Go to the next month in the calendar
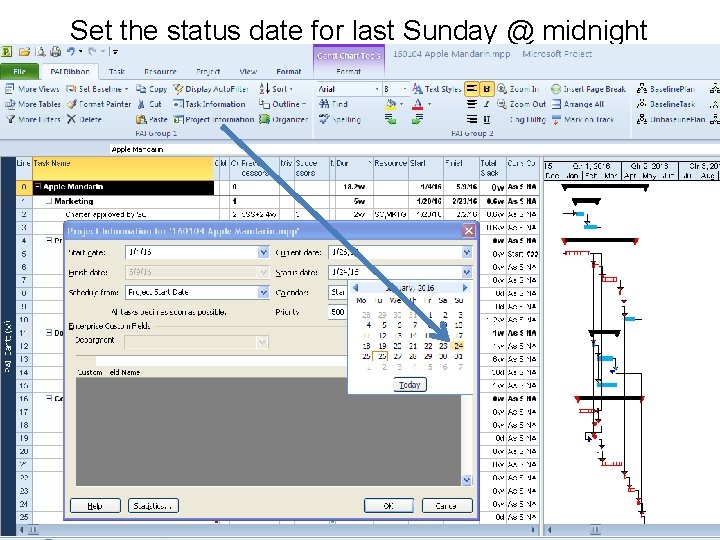The image size is (720, 540). (465, 288)
